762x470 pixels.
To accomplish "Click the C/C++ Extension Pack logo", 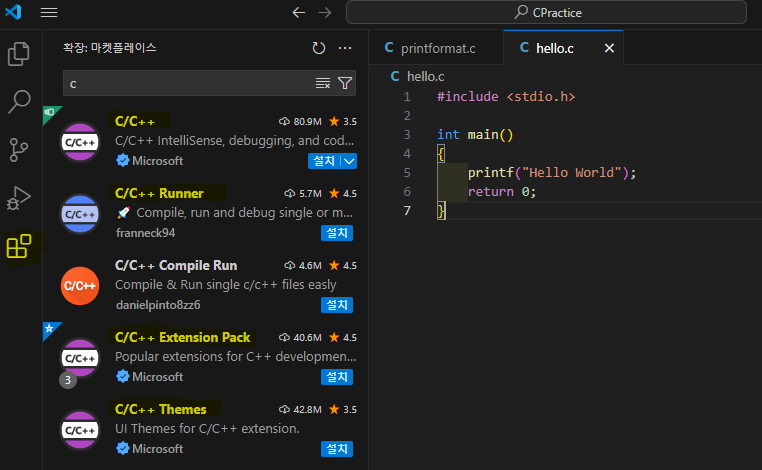I will 80,358.
